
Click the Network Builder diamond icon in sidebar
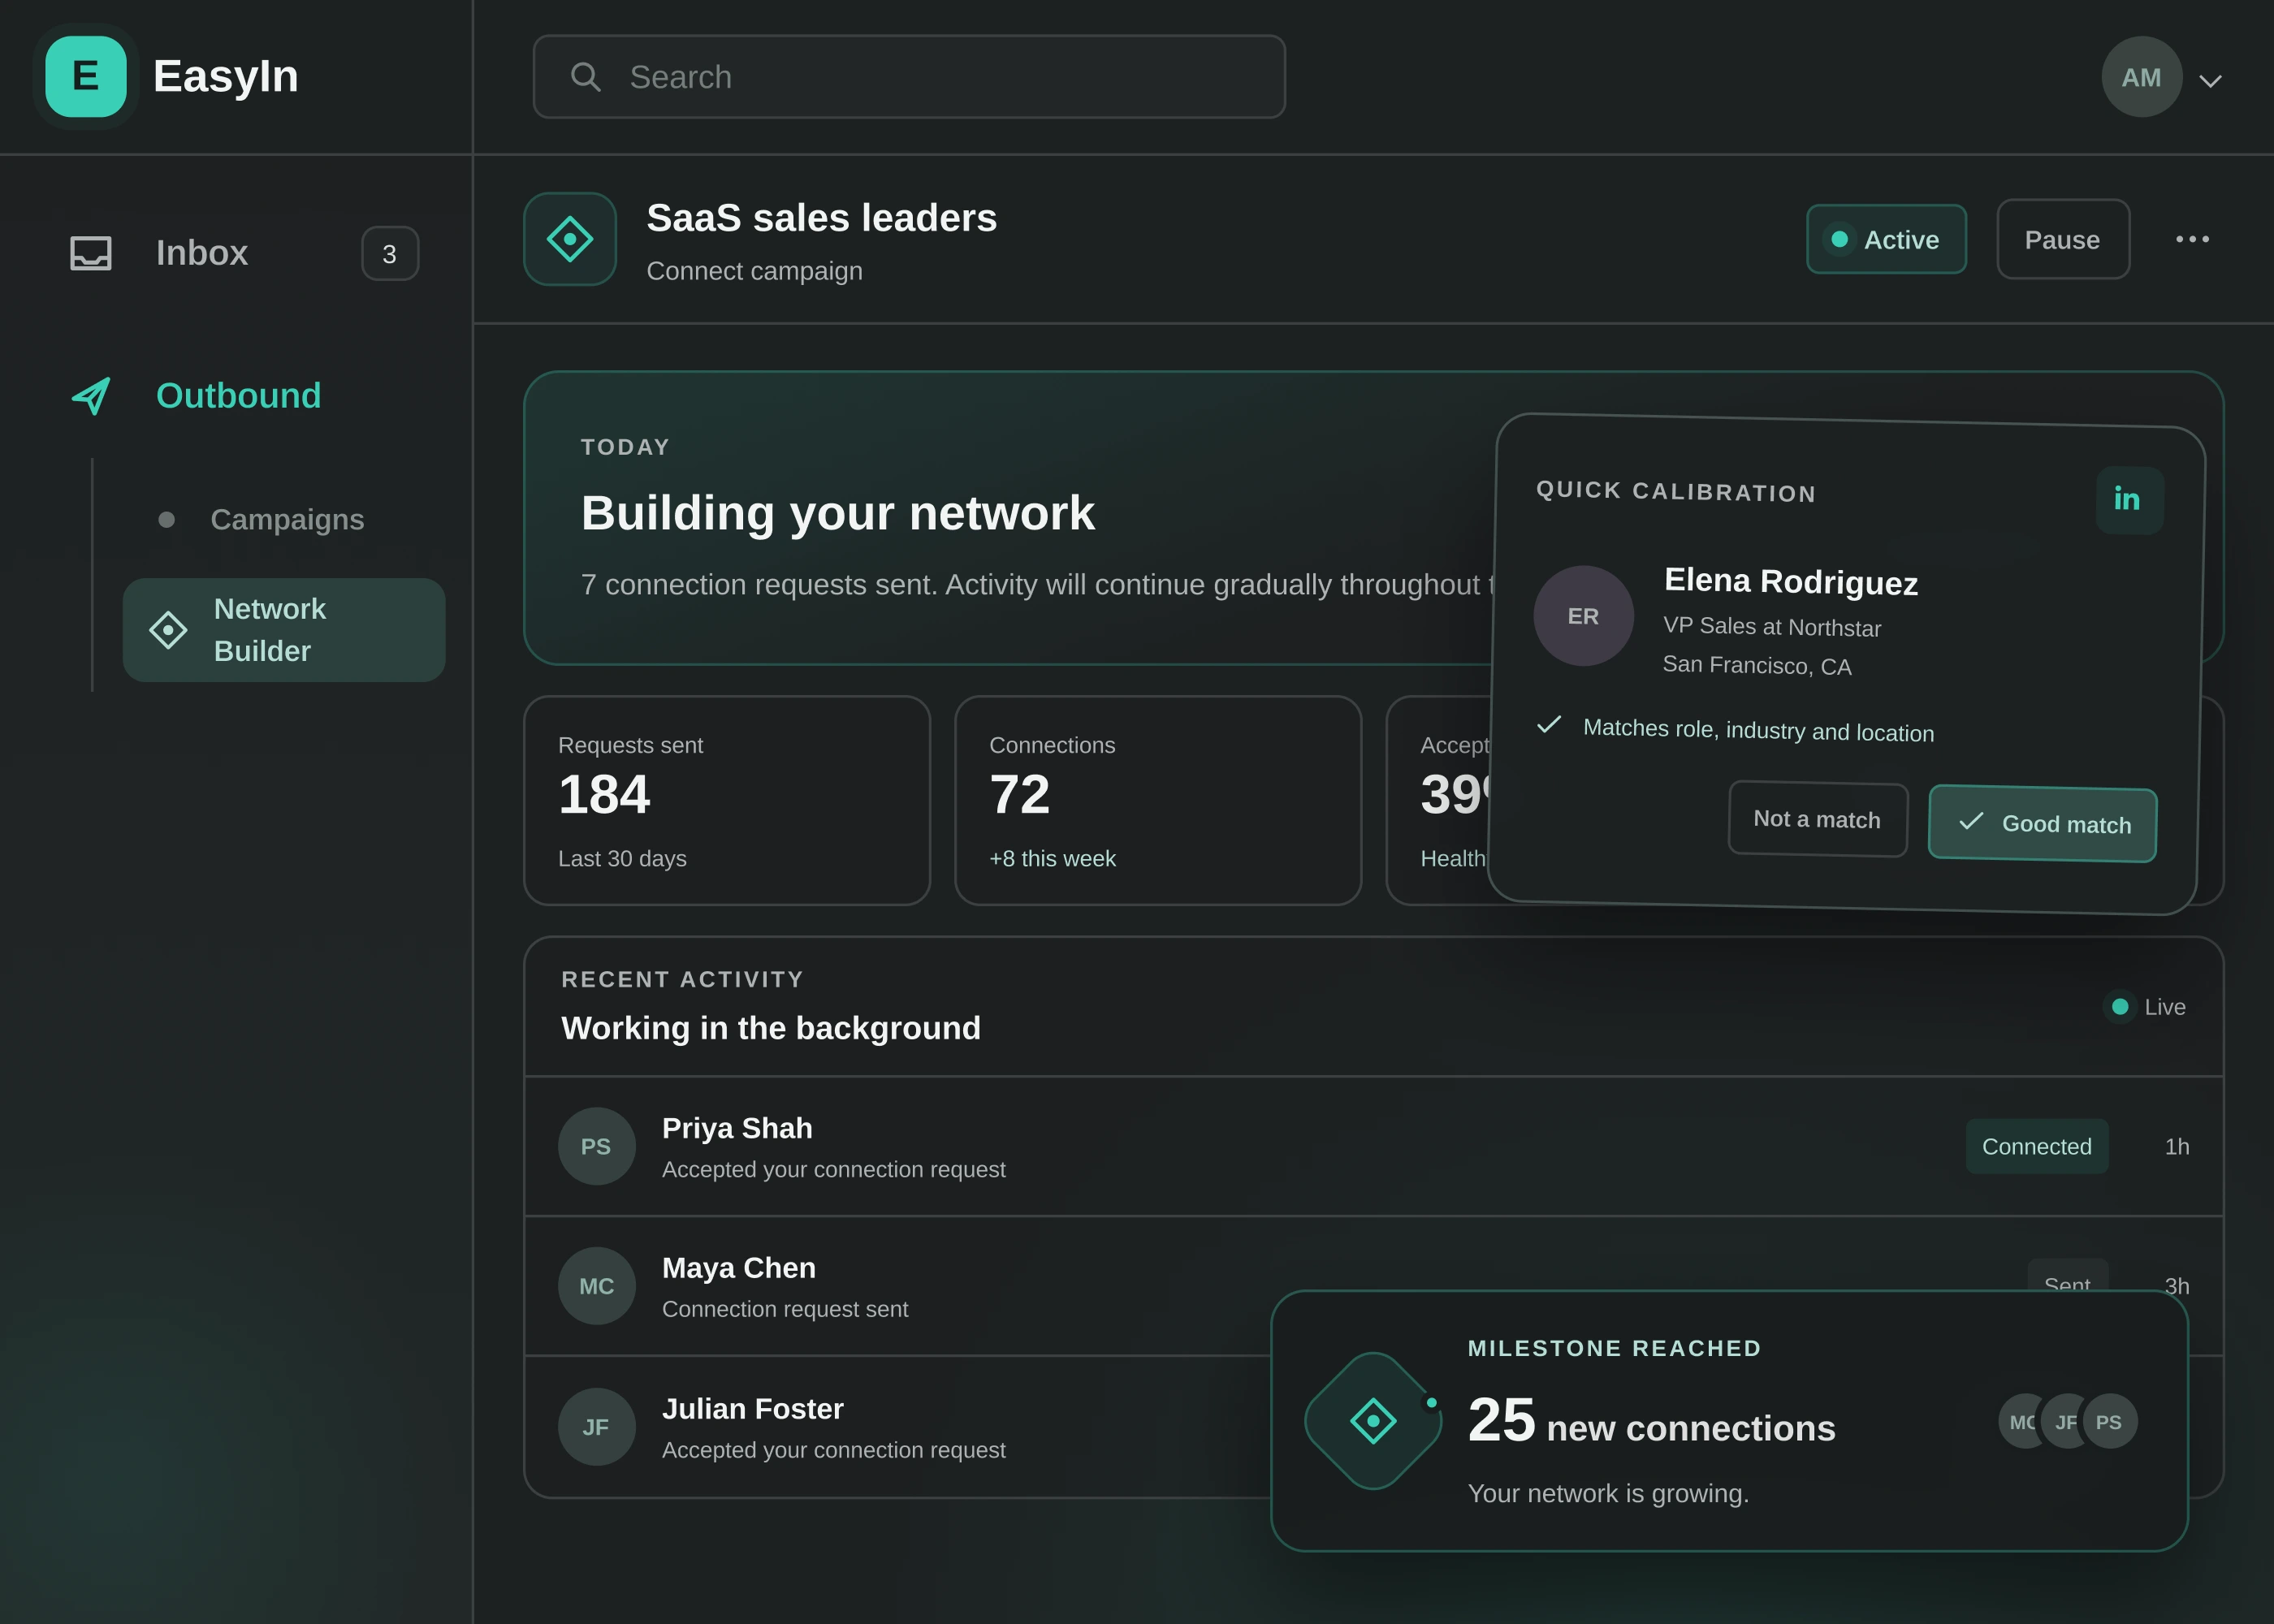point(168,630)
